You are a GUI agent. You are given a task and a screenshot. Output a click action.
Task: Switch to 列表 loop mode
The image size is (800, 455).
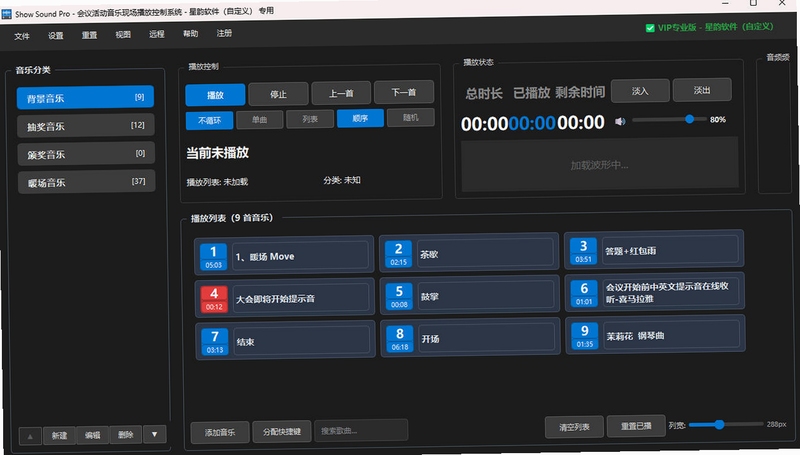[310, 119]
